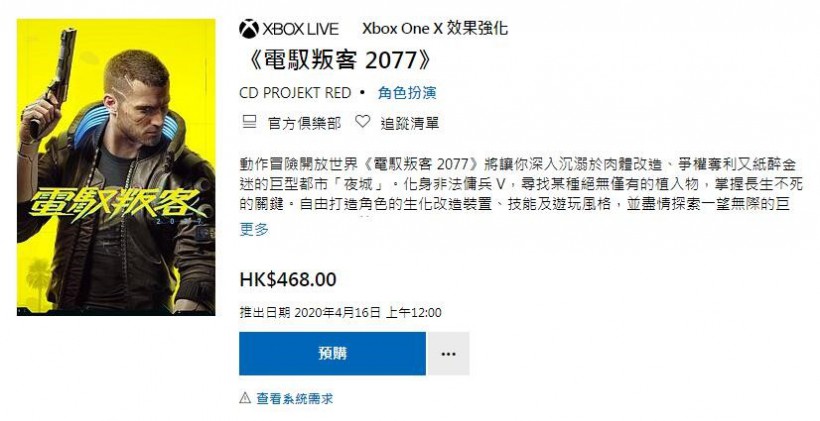Click the system requirements warning triangle icon
The image size is (820, 421).
(245, 398)
